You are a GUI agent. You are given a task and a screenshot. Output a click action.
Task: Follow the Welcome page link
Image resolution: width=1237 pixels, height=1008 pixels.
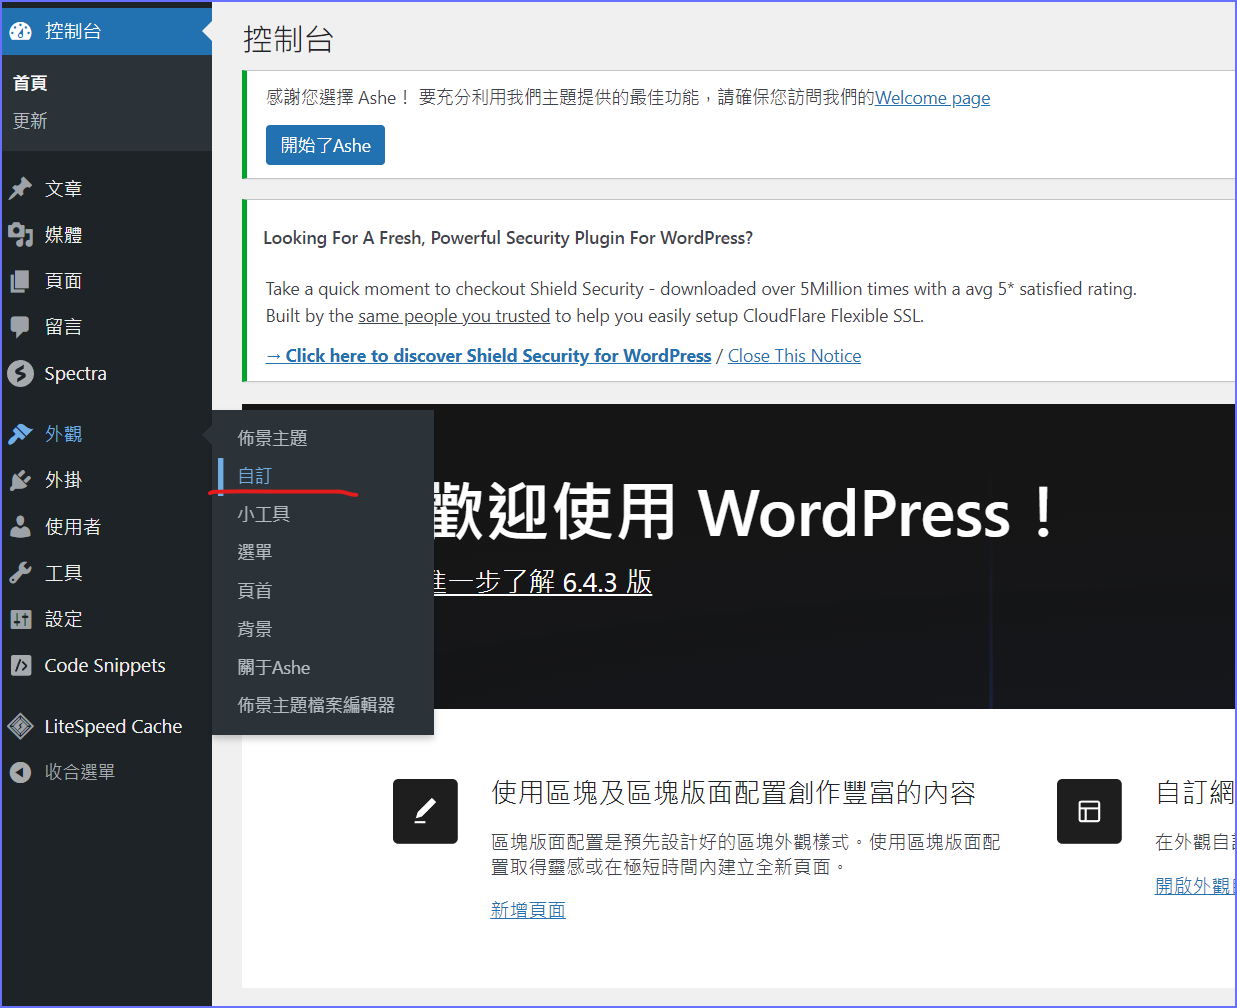932,98
